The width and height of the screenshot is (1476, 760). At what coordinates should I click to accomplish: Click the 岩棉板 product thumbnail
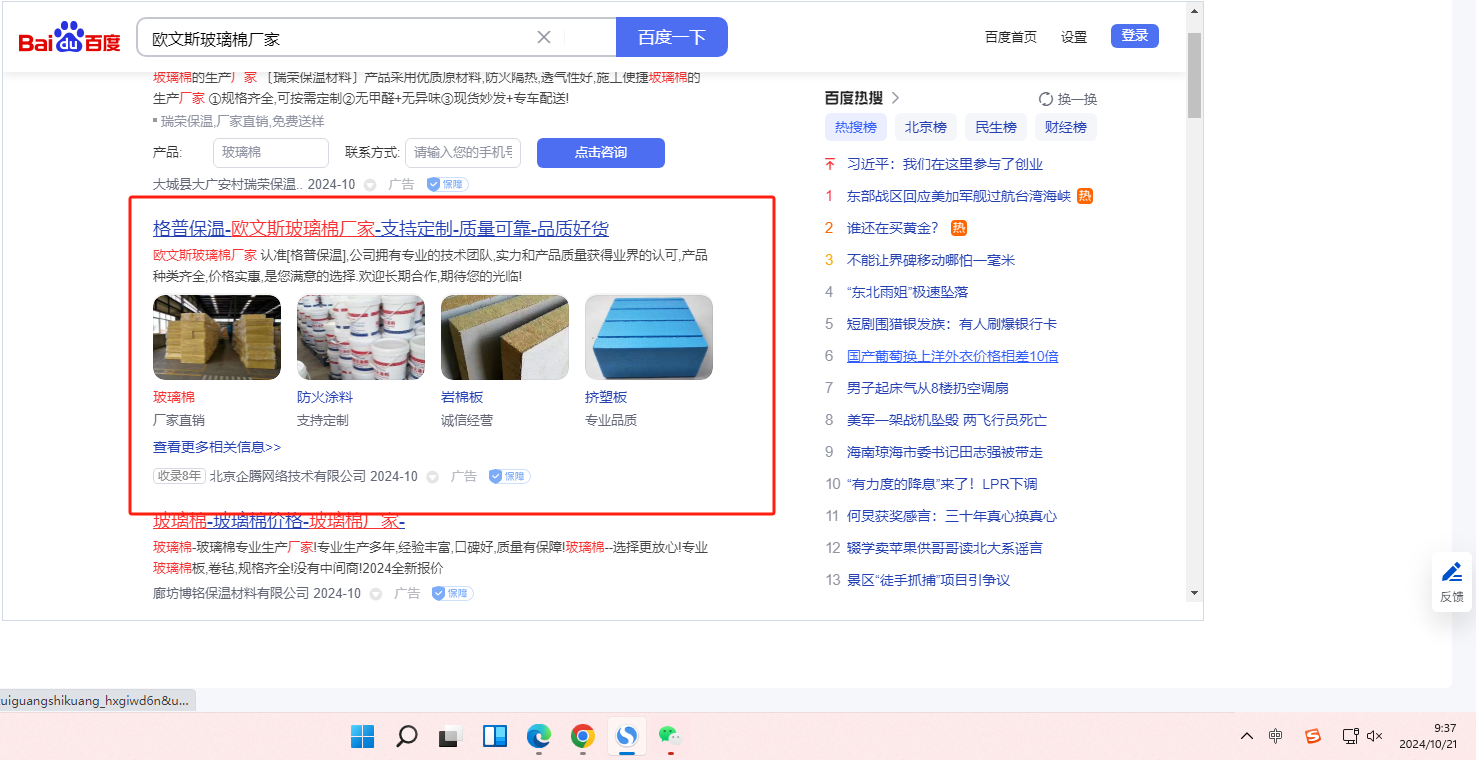[x=505, y=337]
